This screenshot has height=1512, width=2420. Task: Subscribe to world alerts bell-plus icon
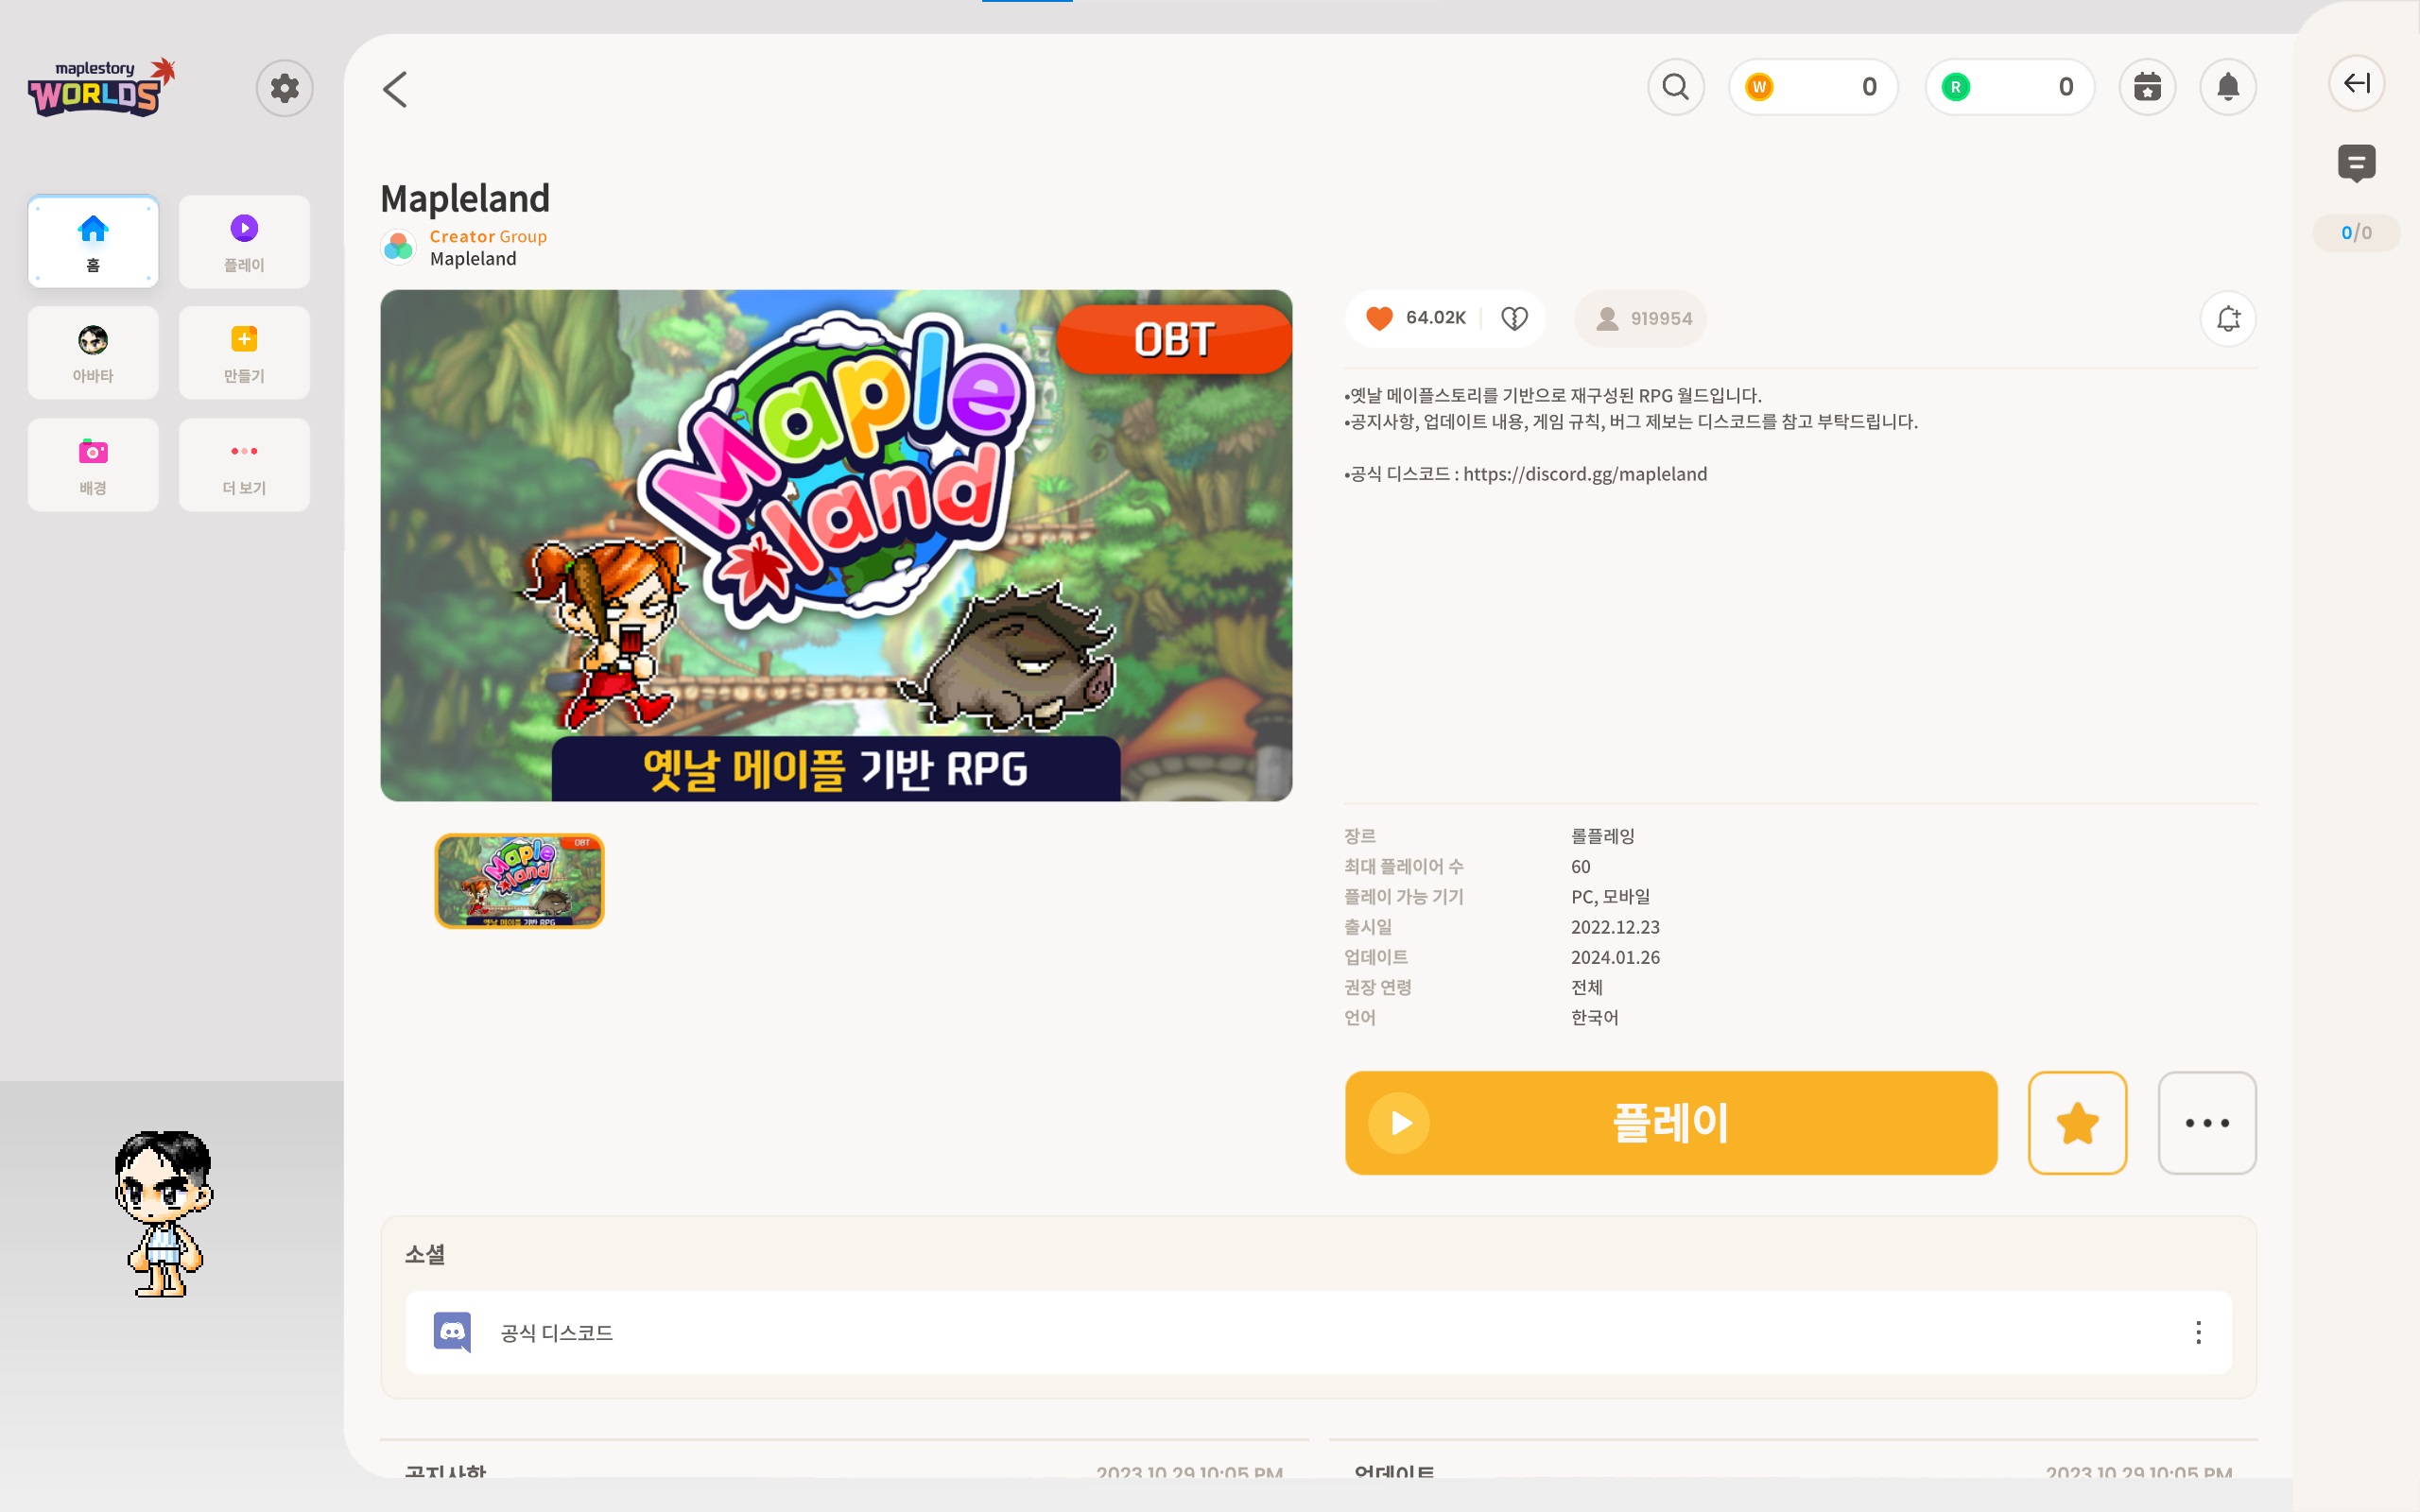(x=2228, y=318)
